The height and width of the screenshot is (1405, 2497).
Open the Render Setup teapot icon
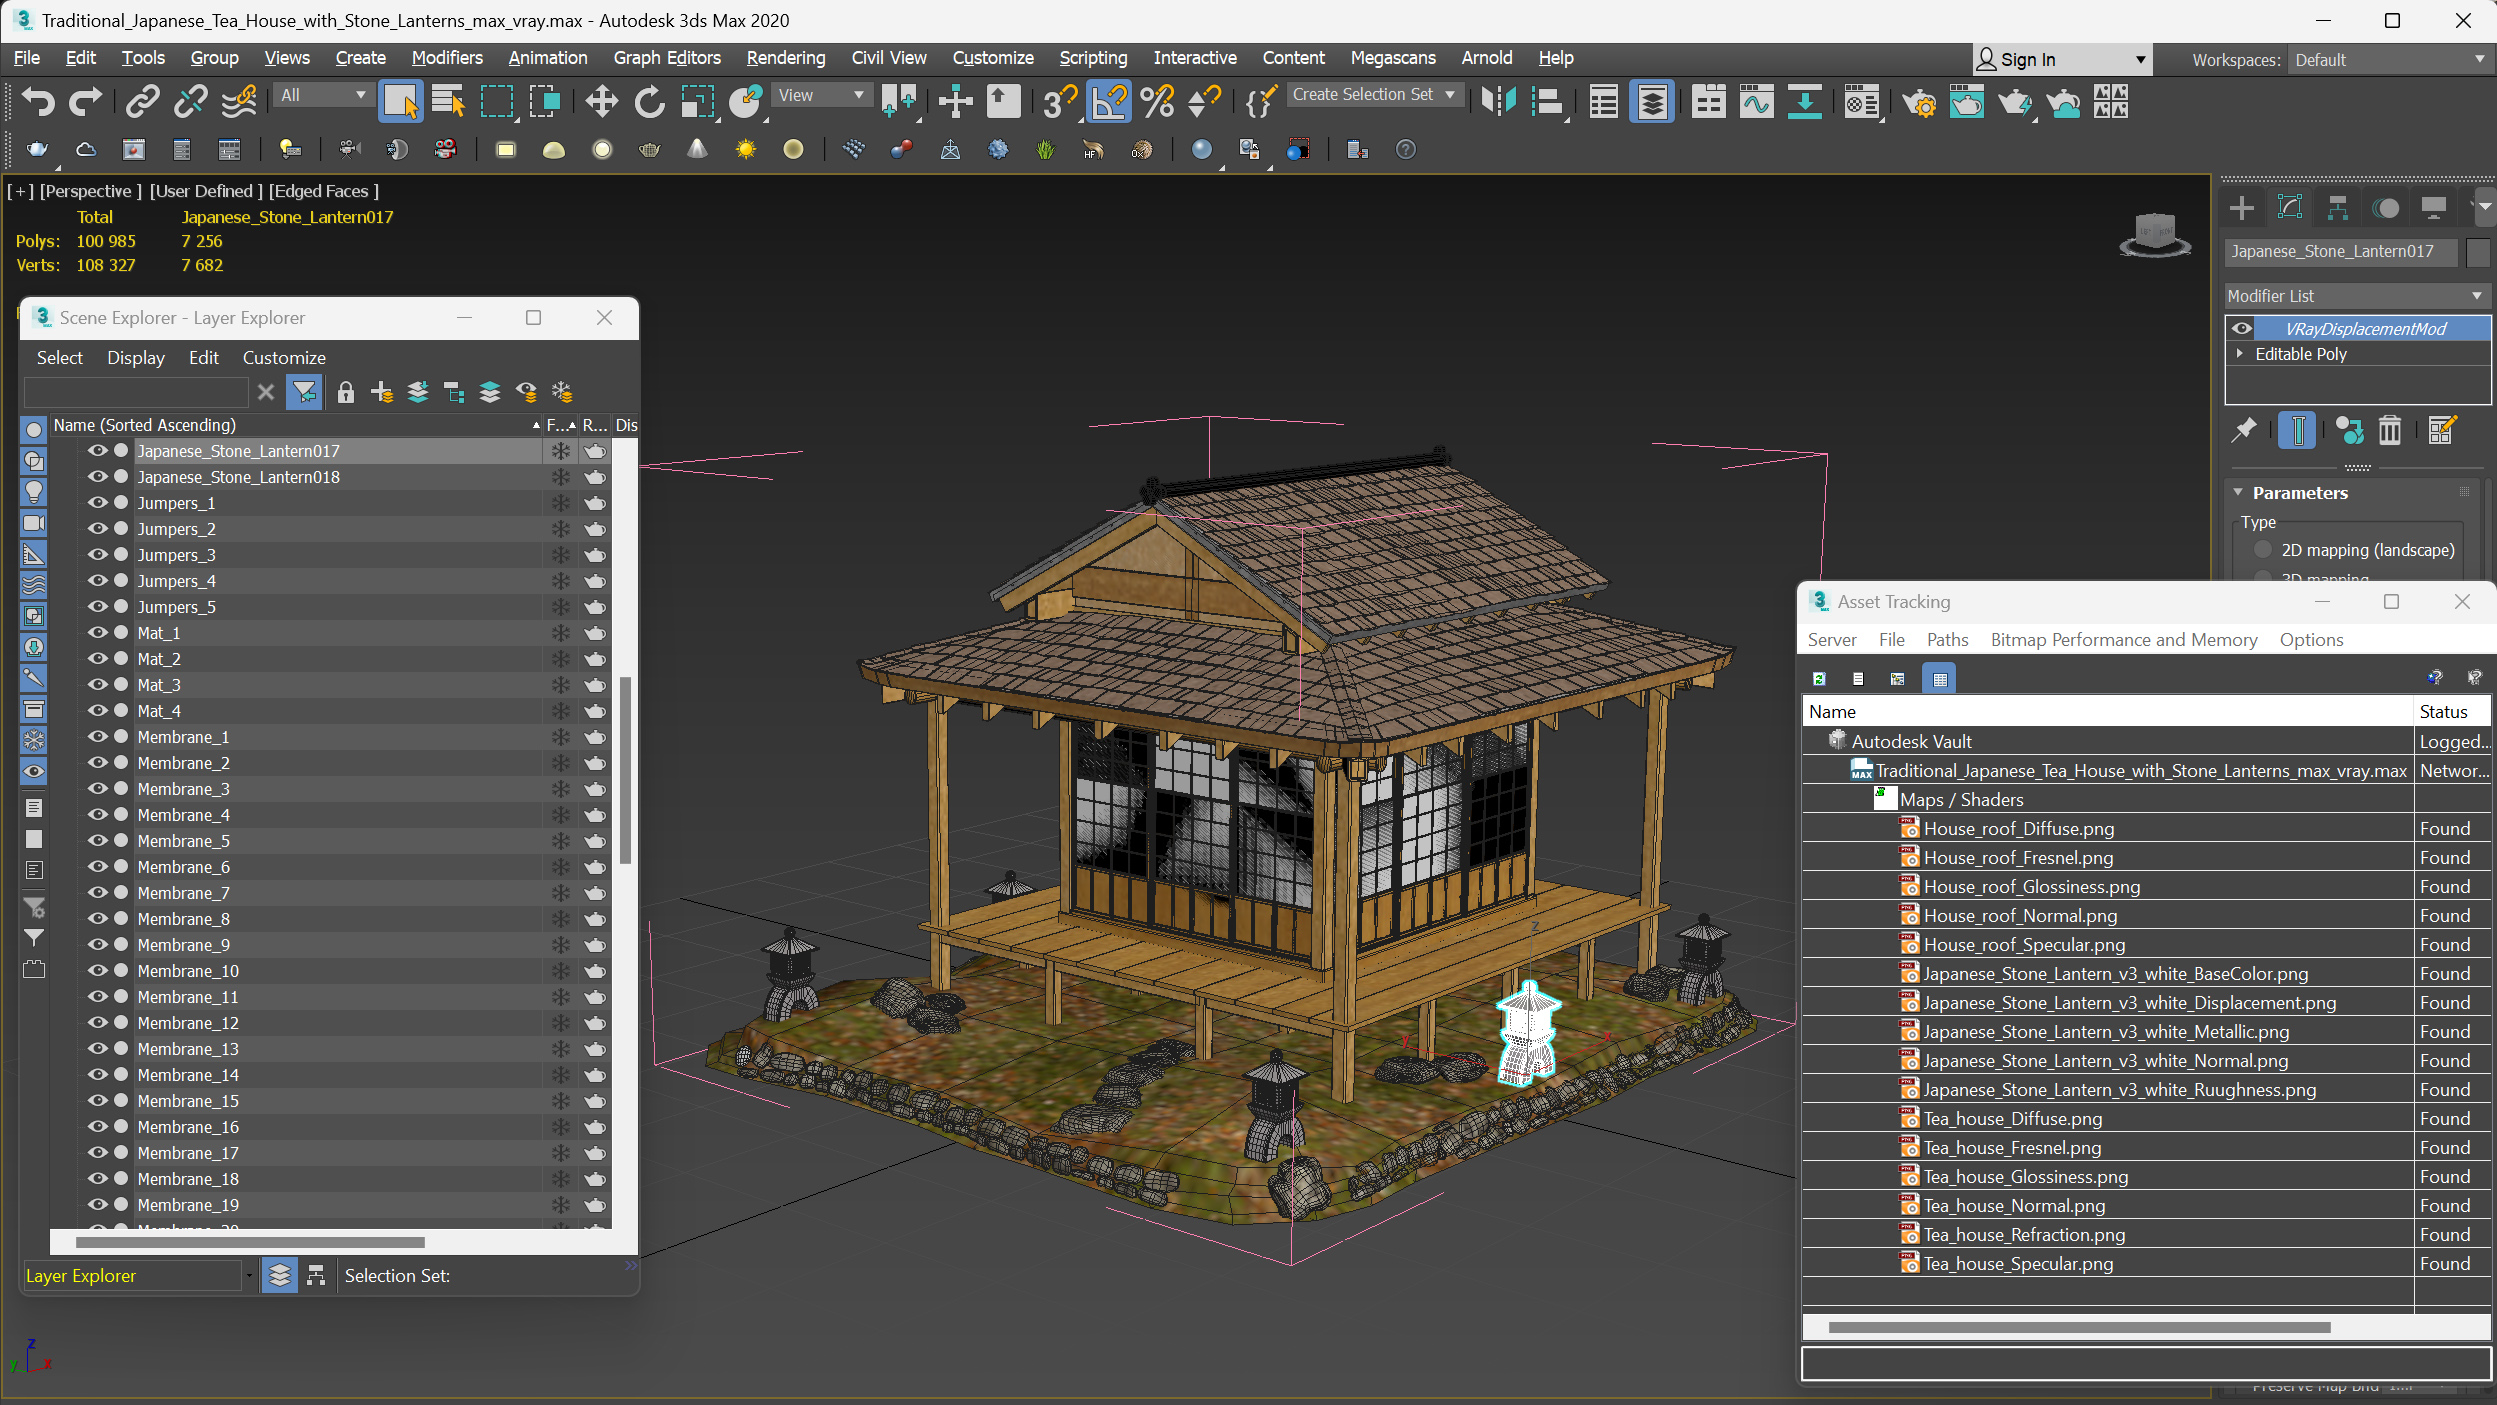(x=1918, y=101)
